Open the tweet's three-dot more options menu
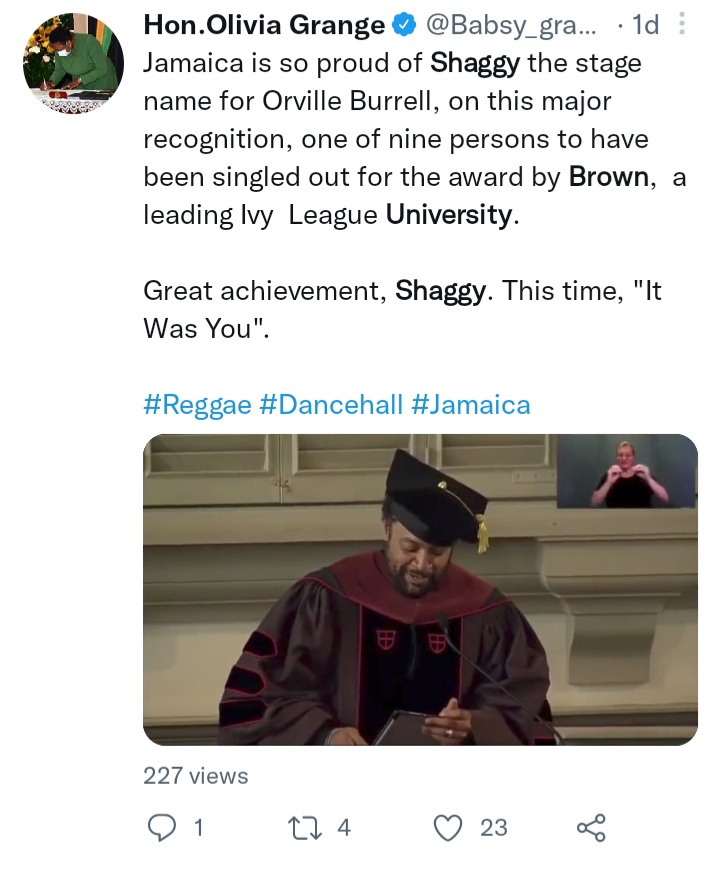Viewport: 720px width, 874px height. (x=681, y=25)
